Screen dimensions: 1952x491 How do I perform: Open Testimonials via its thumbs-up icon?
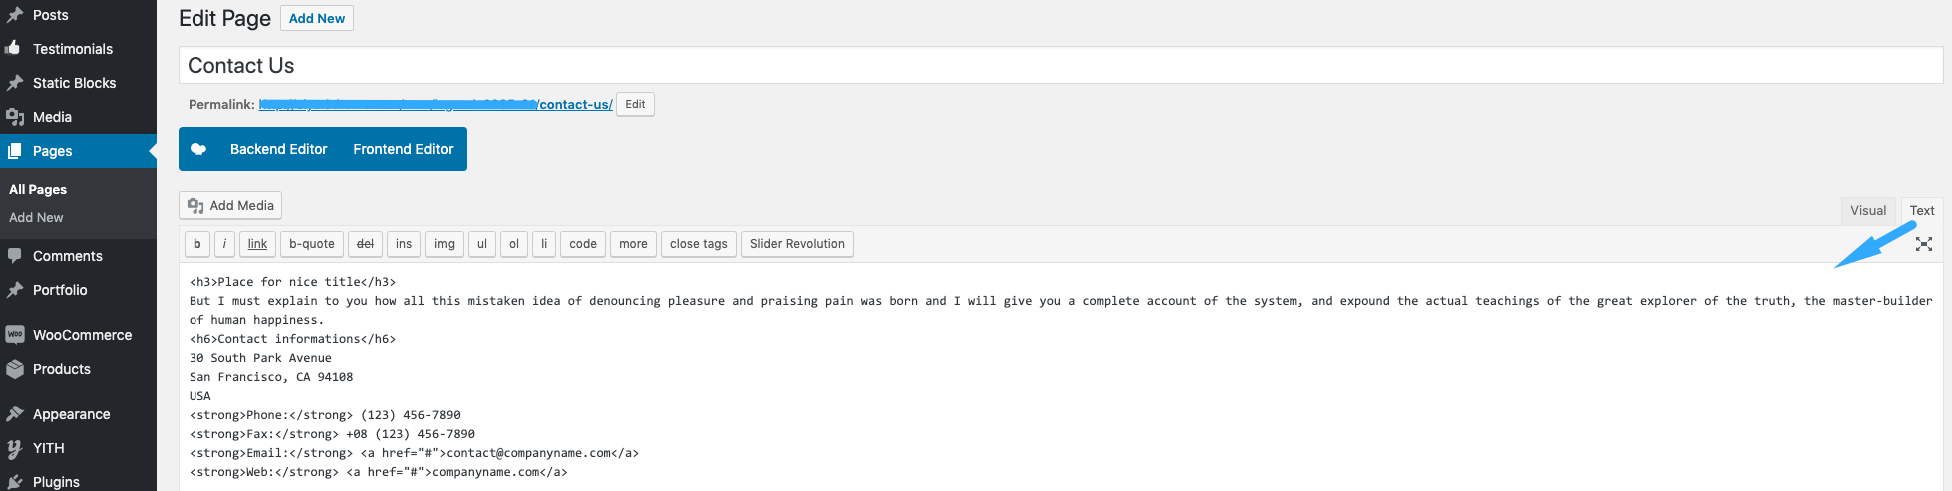[14, 48]
